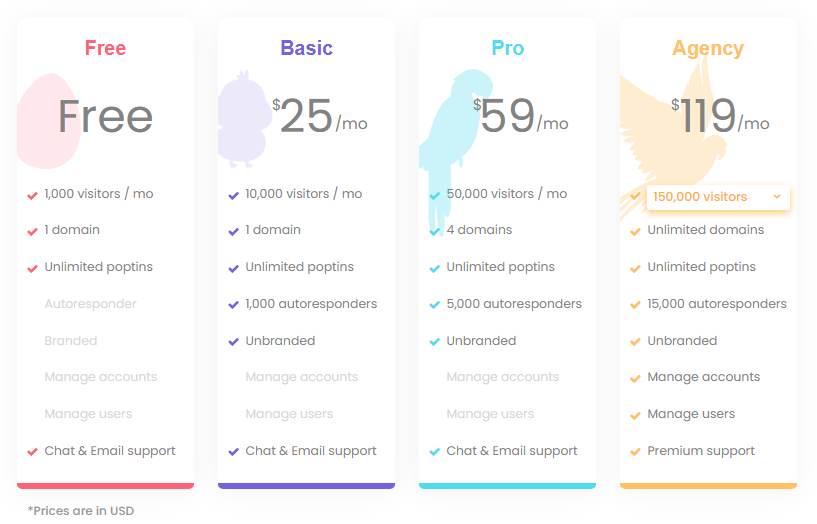Click purple checkmark beside 1,000 autoresponders
The width and height of the screenshot is (817, 524).
pos(233,305)
